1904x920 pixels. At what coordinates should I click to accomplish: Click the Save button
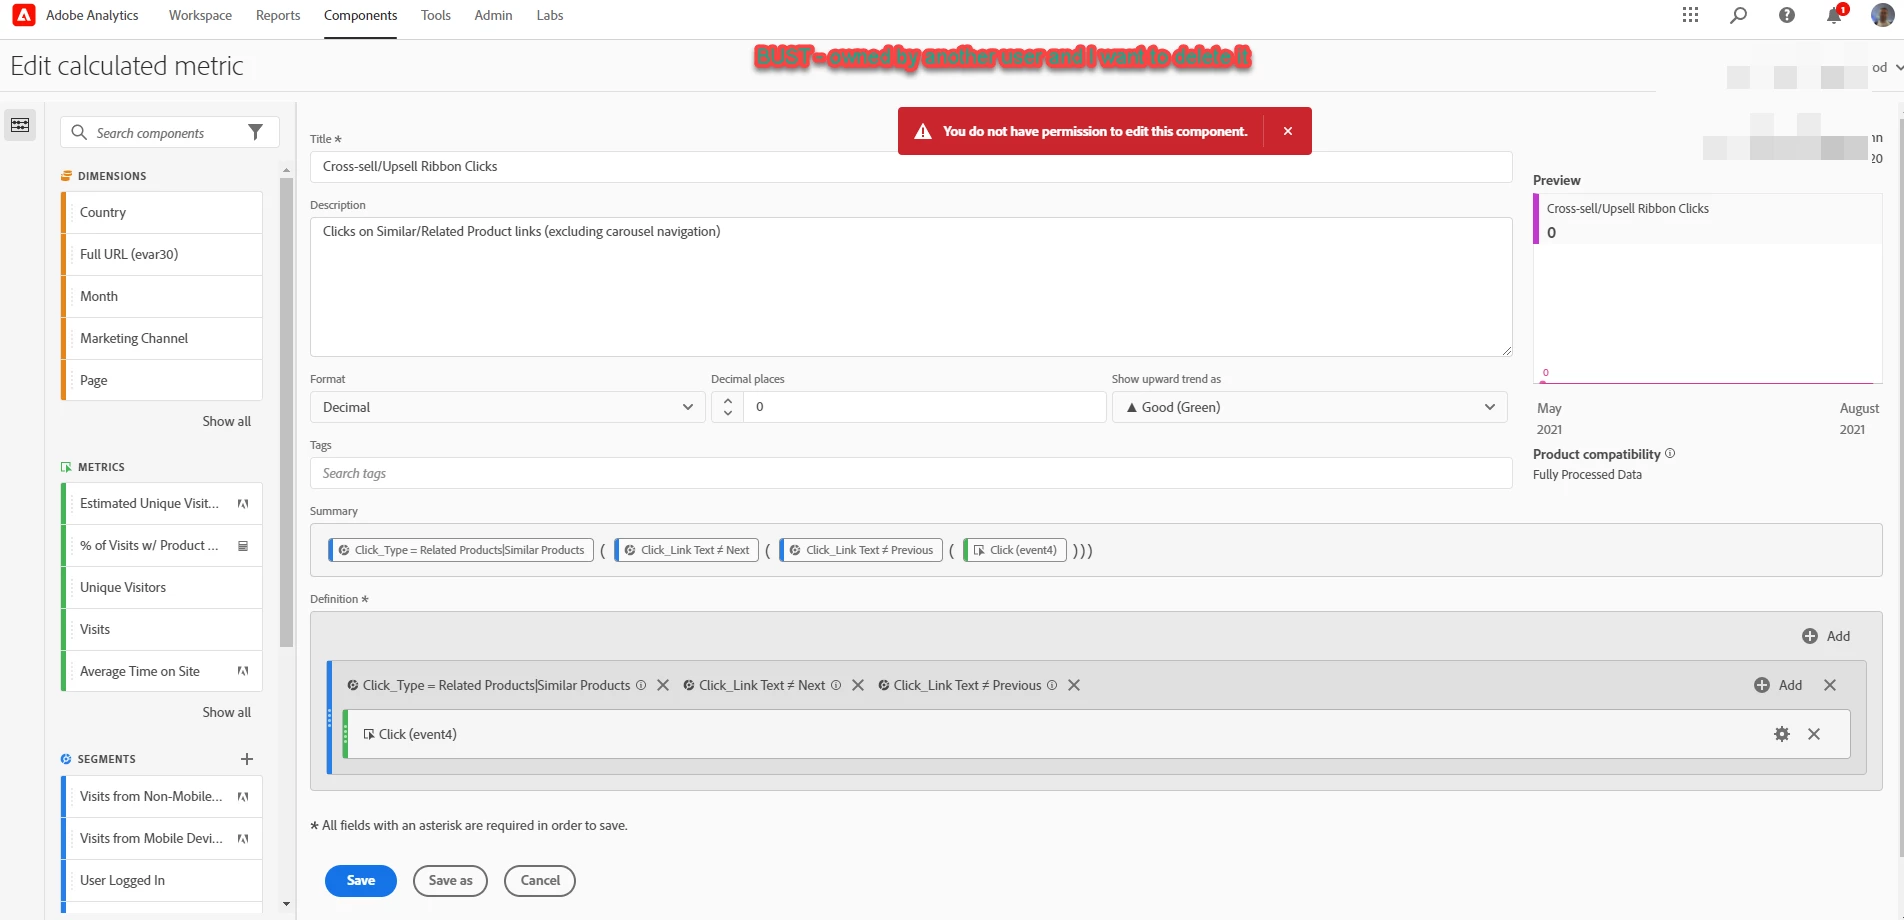(361, 881)
